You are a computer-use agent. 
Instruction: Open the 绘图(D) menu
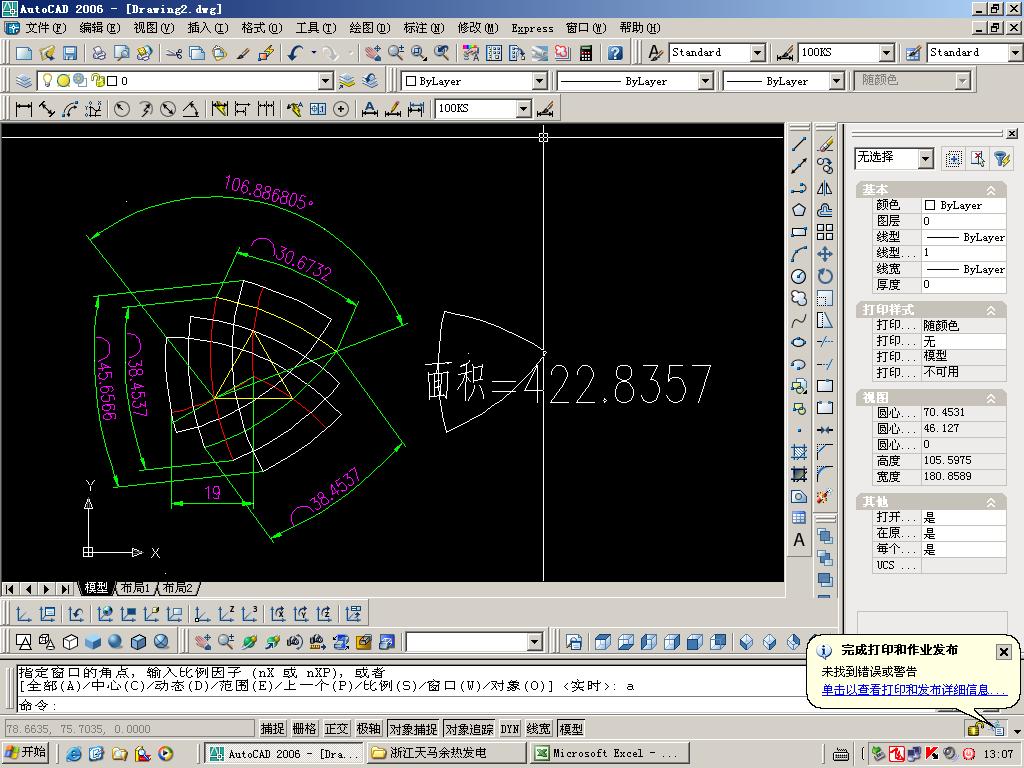click(370, 28)
